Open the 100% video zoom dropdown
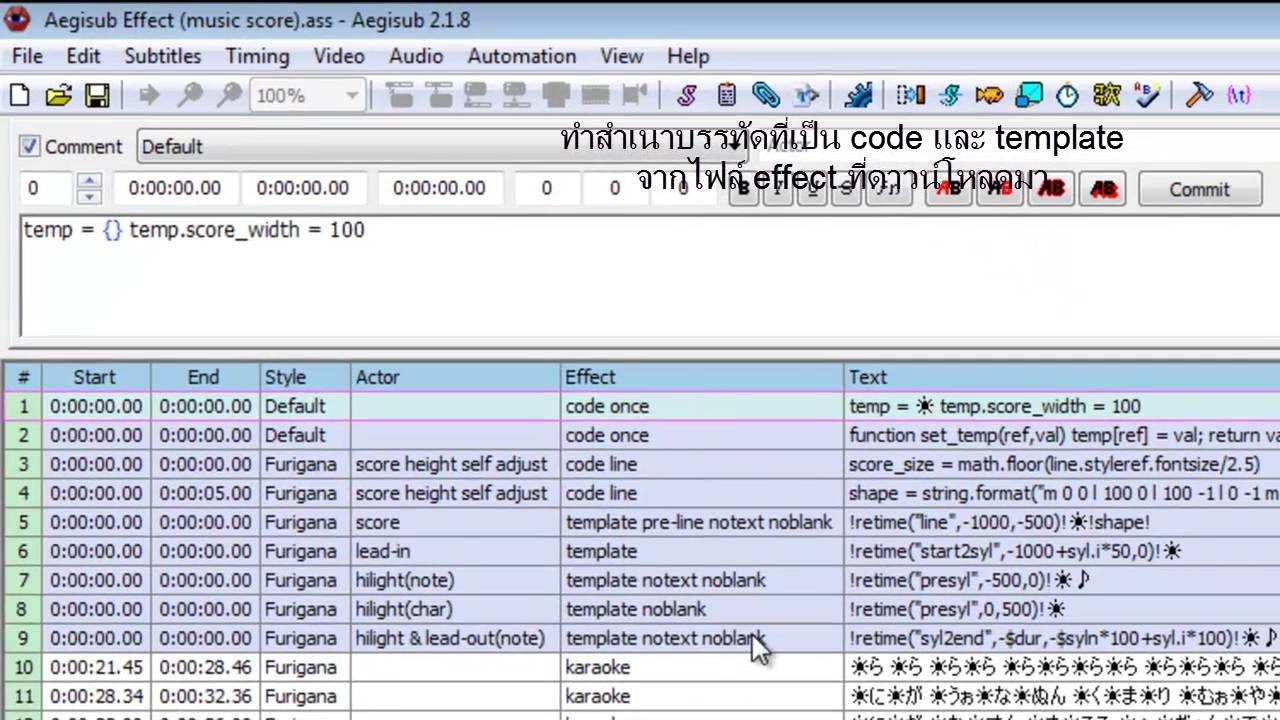The image size is (1280, 720). [307, 95]
